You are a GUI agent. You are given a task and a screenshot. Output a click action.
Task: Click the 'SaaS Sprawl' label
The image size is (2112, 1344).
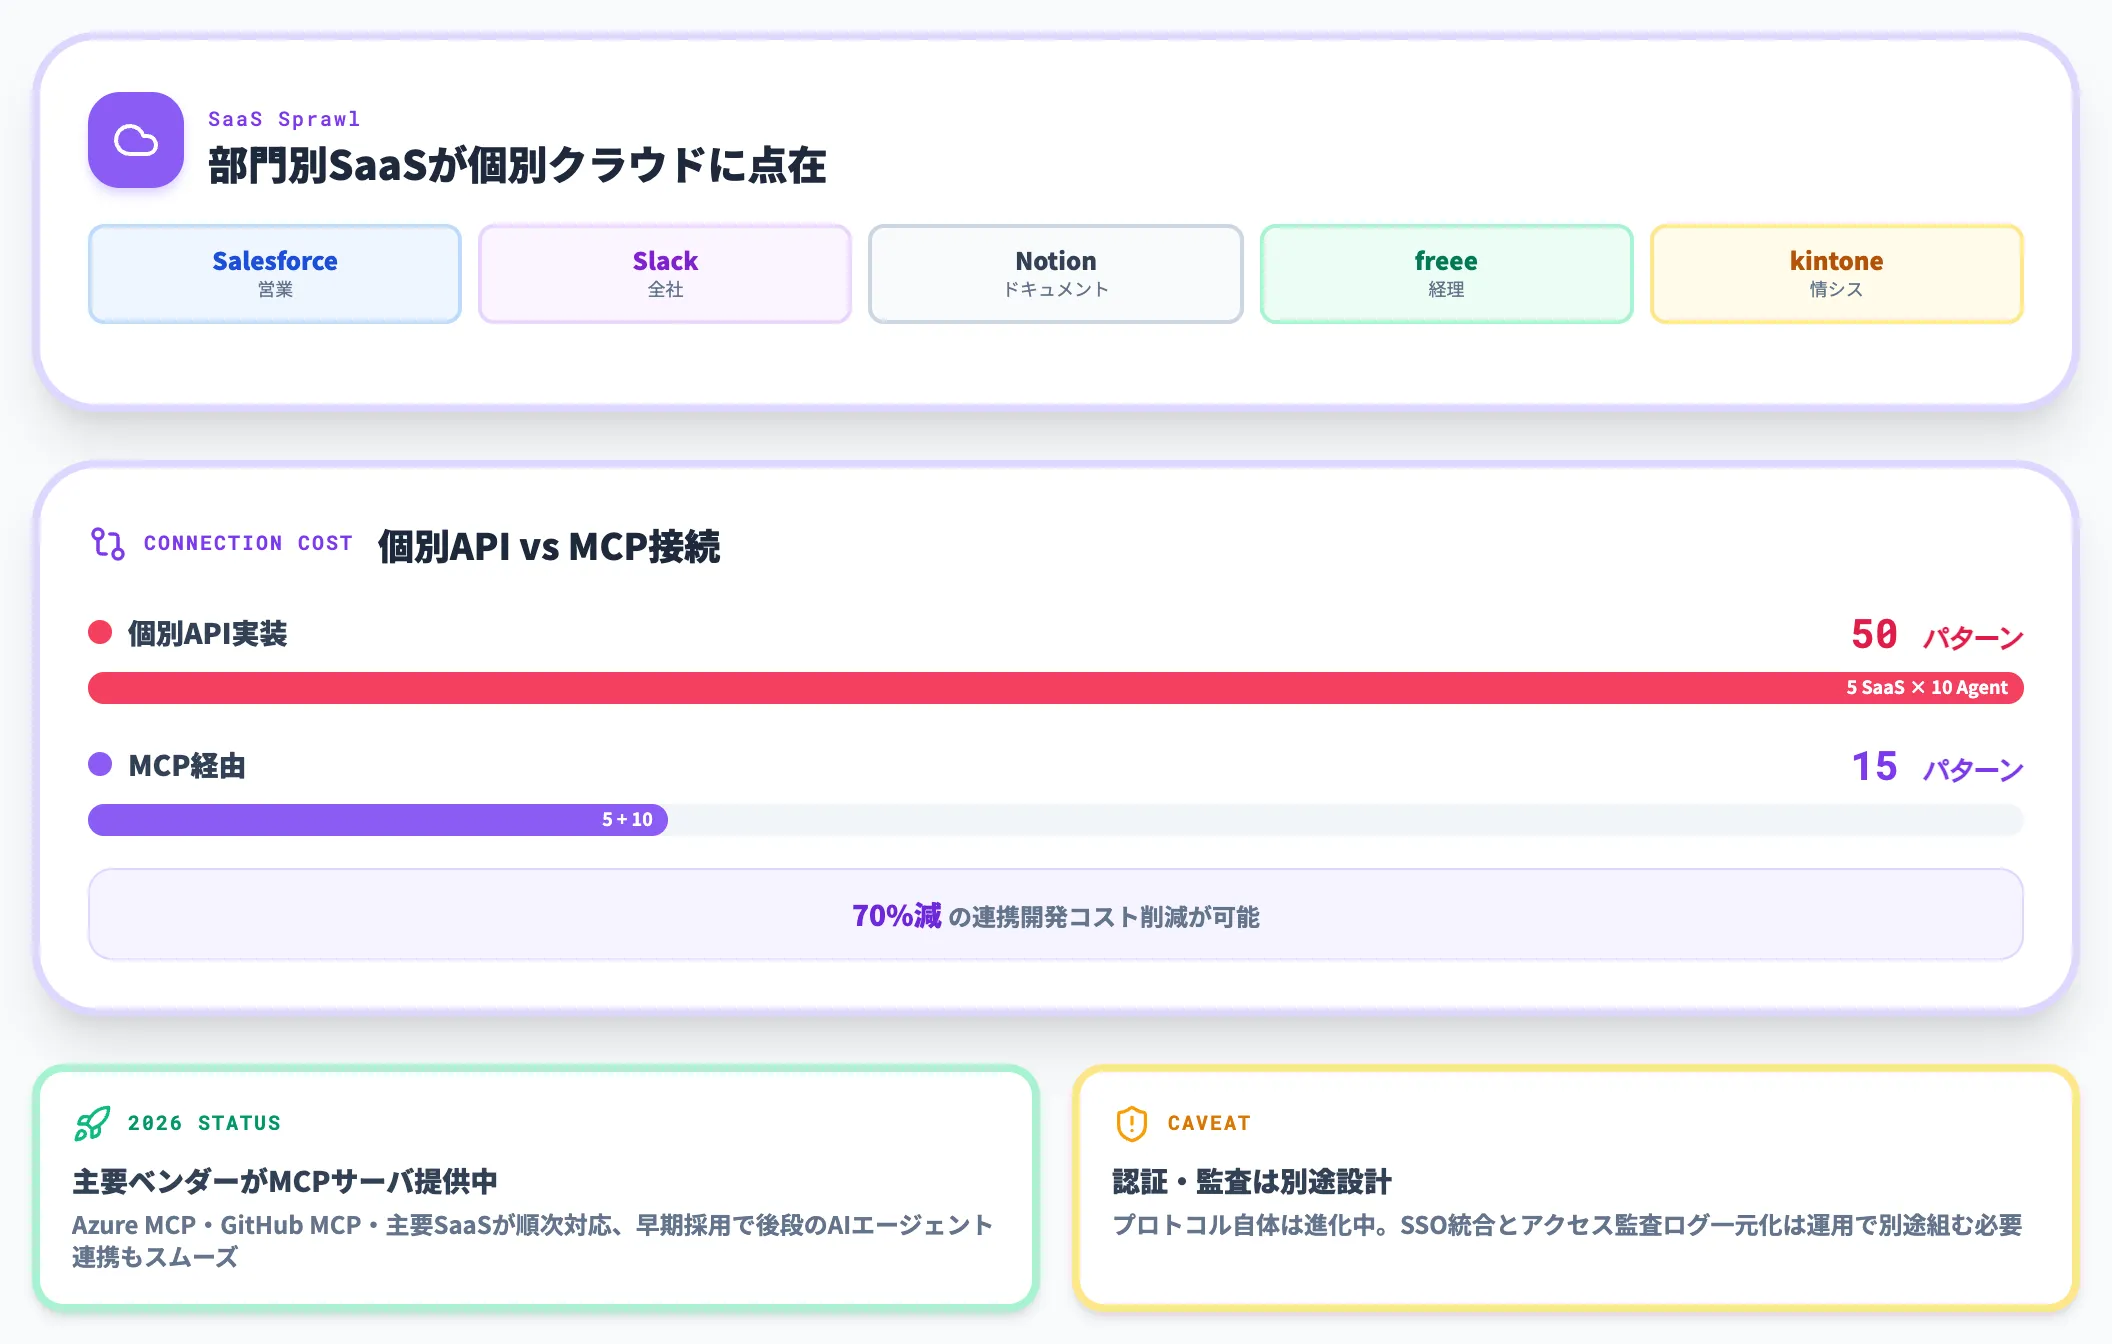[x=284, y=119]
